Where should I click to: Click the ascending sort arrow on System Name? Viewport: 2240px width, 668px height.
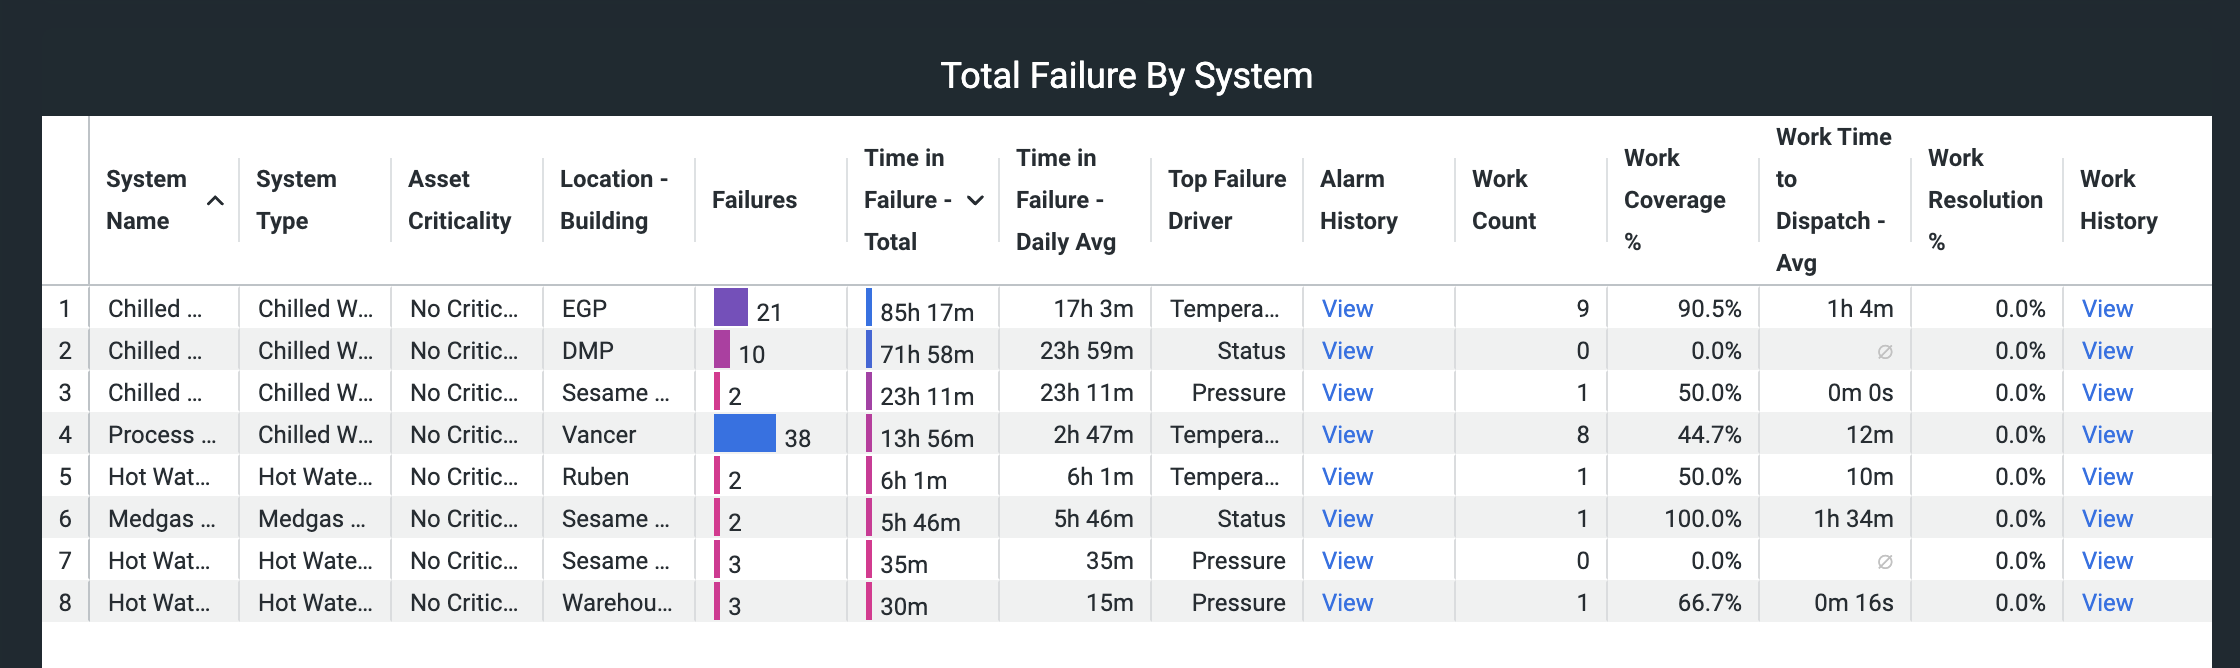pyautogui.click(x=215, y=201)
